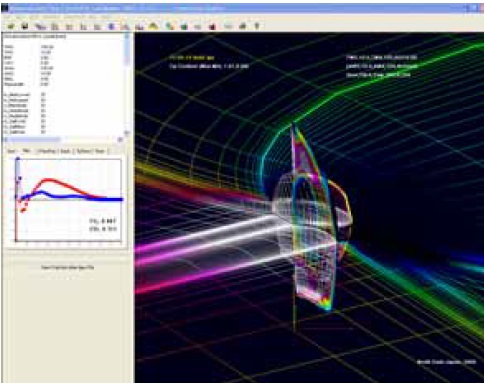Click the solid green cube toolbar icon
Screen dimensions: 485x384
[184, 26]
